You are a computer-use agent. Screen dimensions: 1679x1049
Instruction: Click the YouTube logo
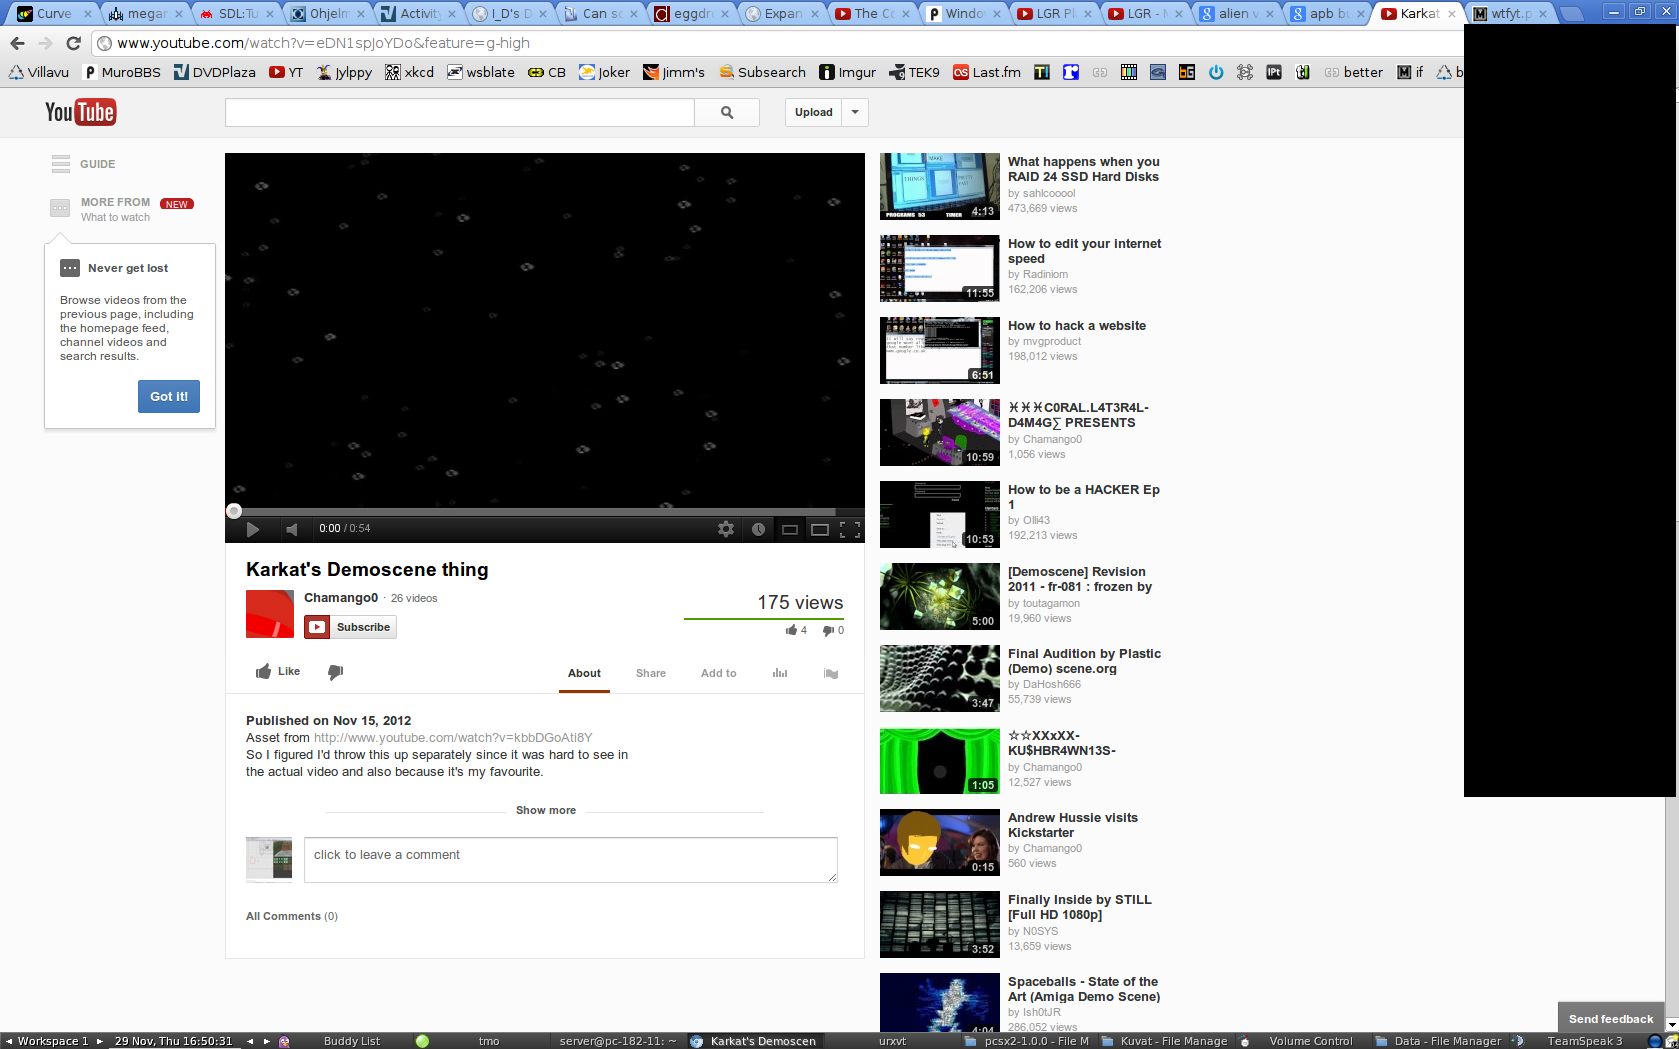[80, 112]
